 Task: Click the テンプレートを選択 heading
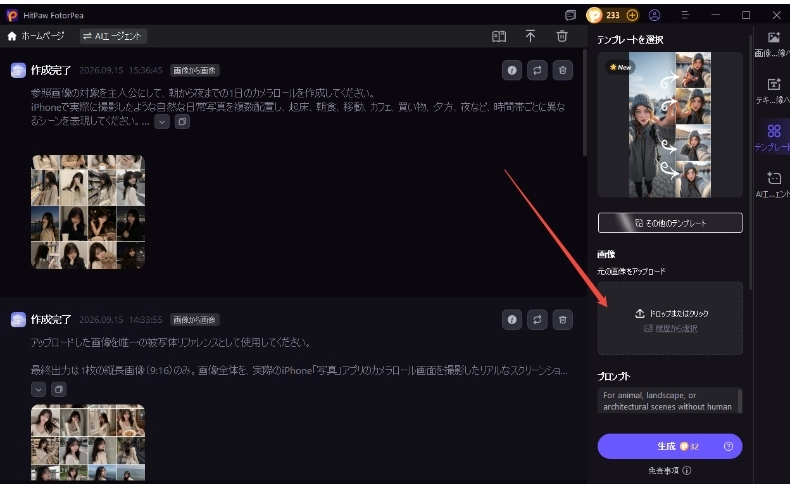click(630, 40)
